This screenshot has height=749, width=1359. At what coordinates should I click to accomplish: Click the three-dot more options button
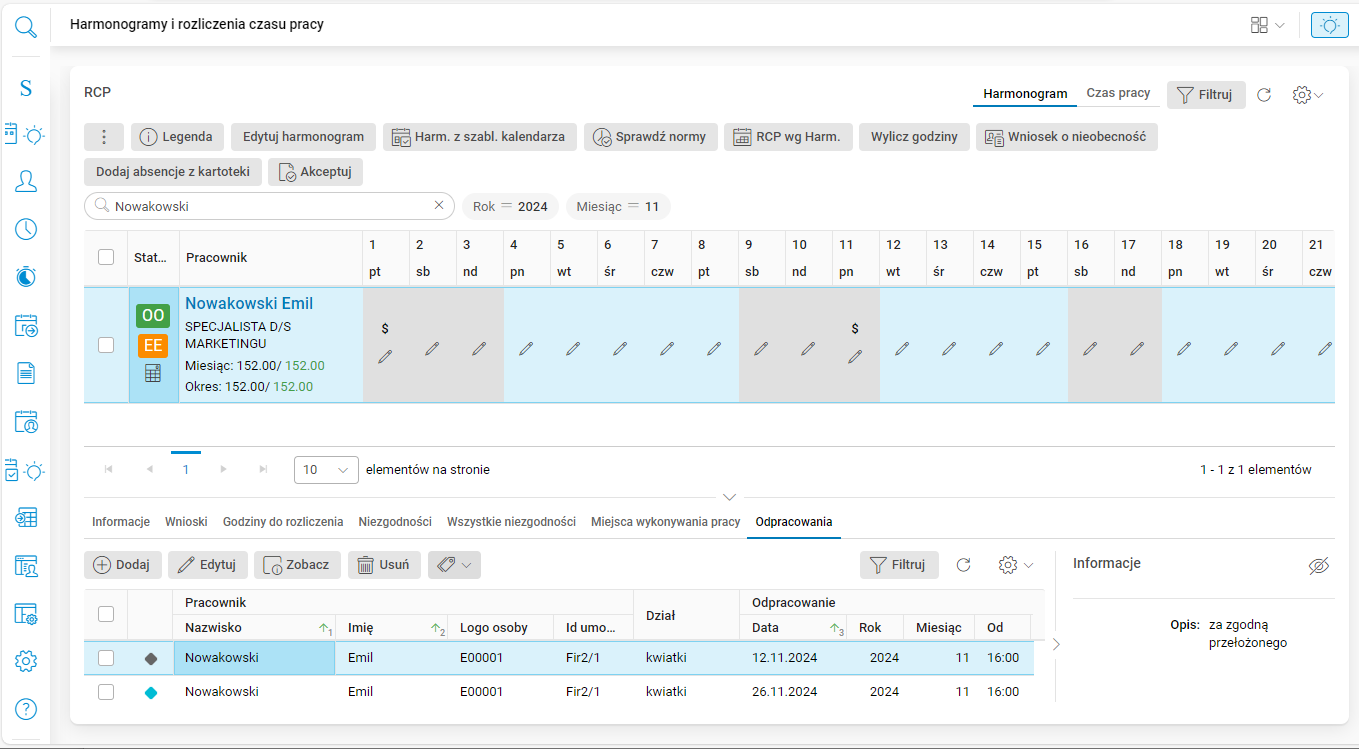click(x=104, y=137)
